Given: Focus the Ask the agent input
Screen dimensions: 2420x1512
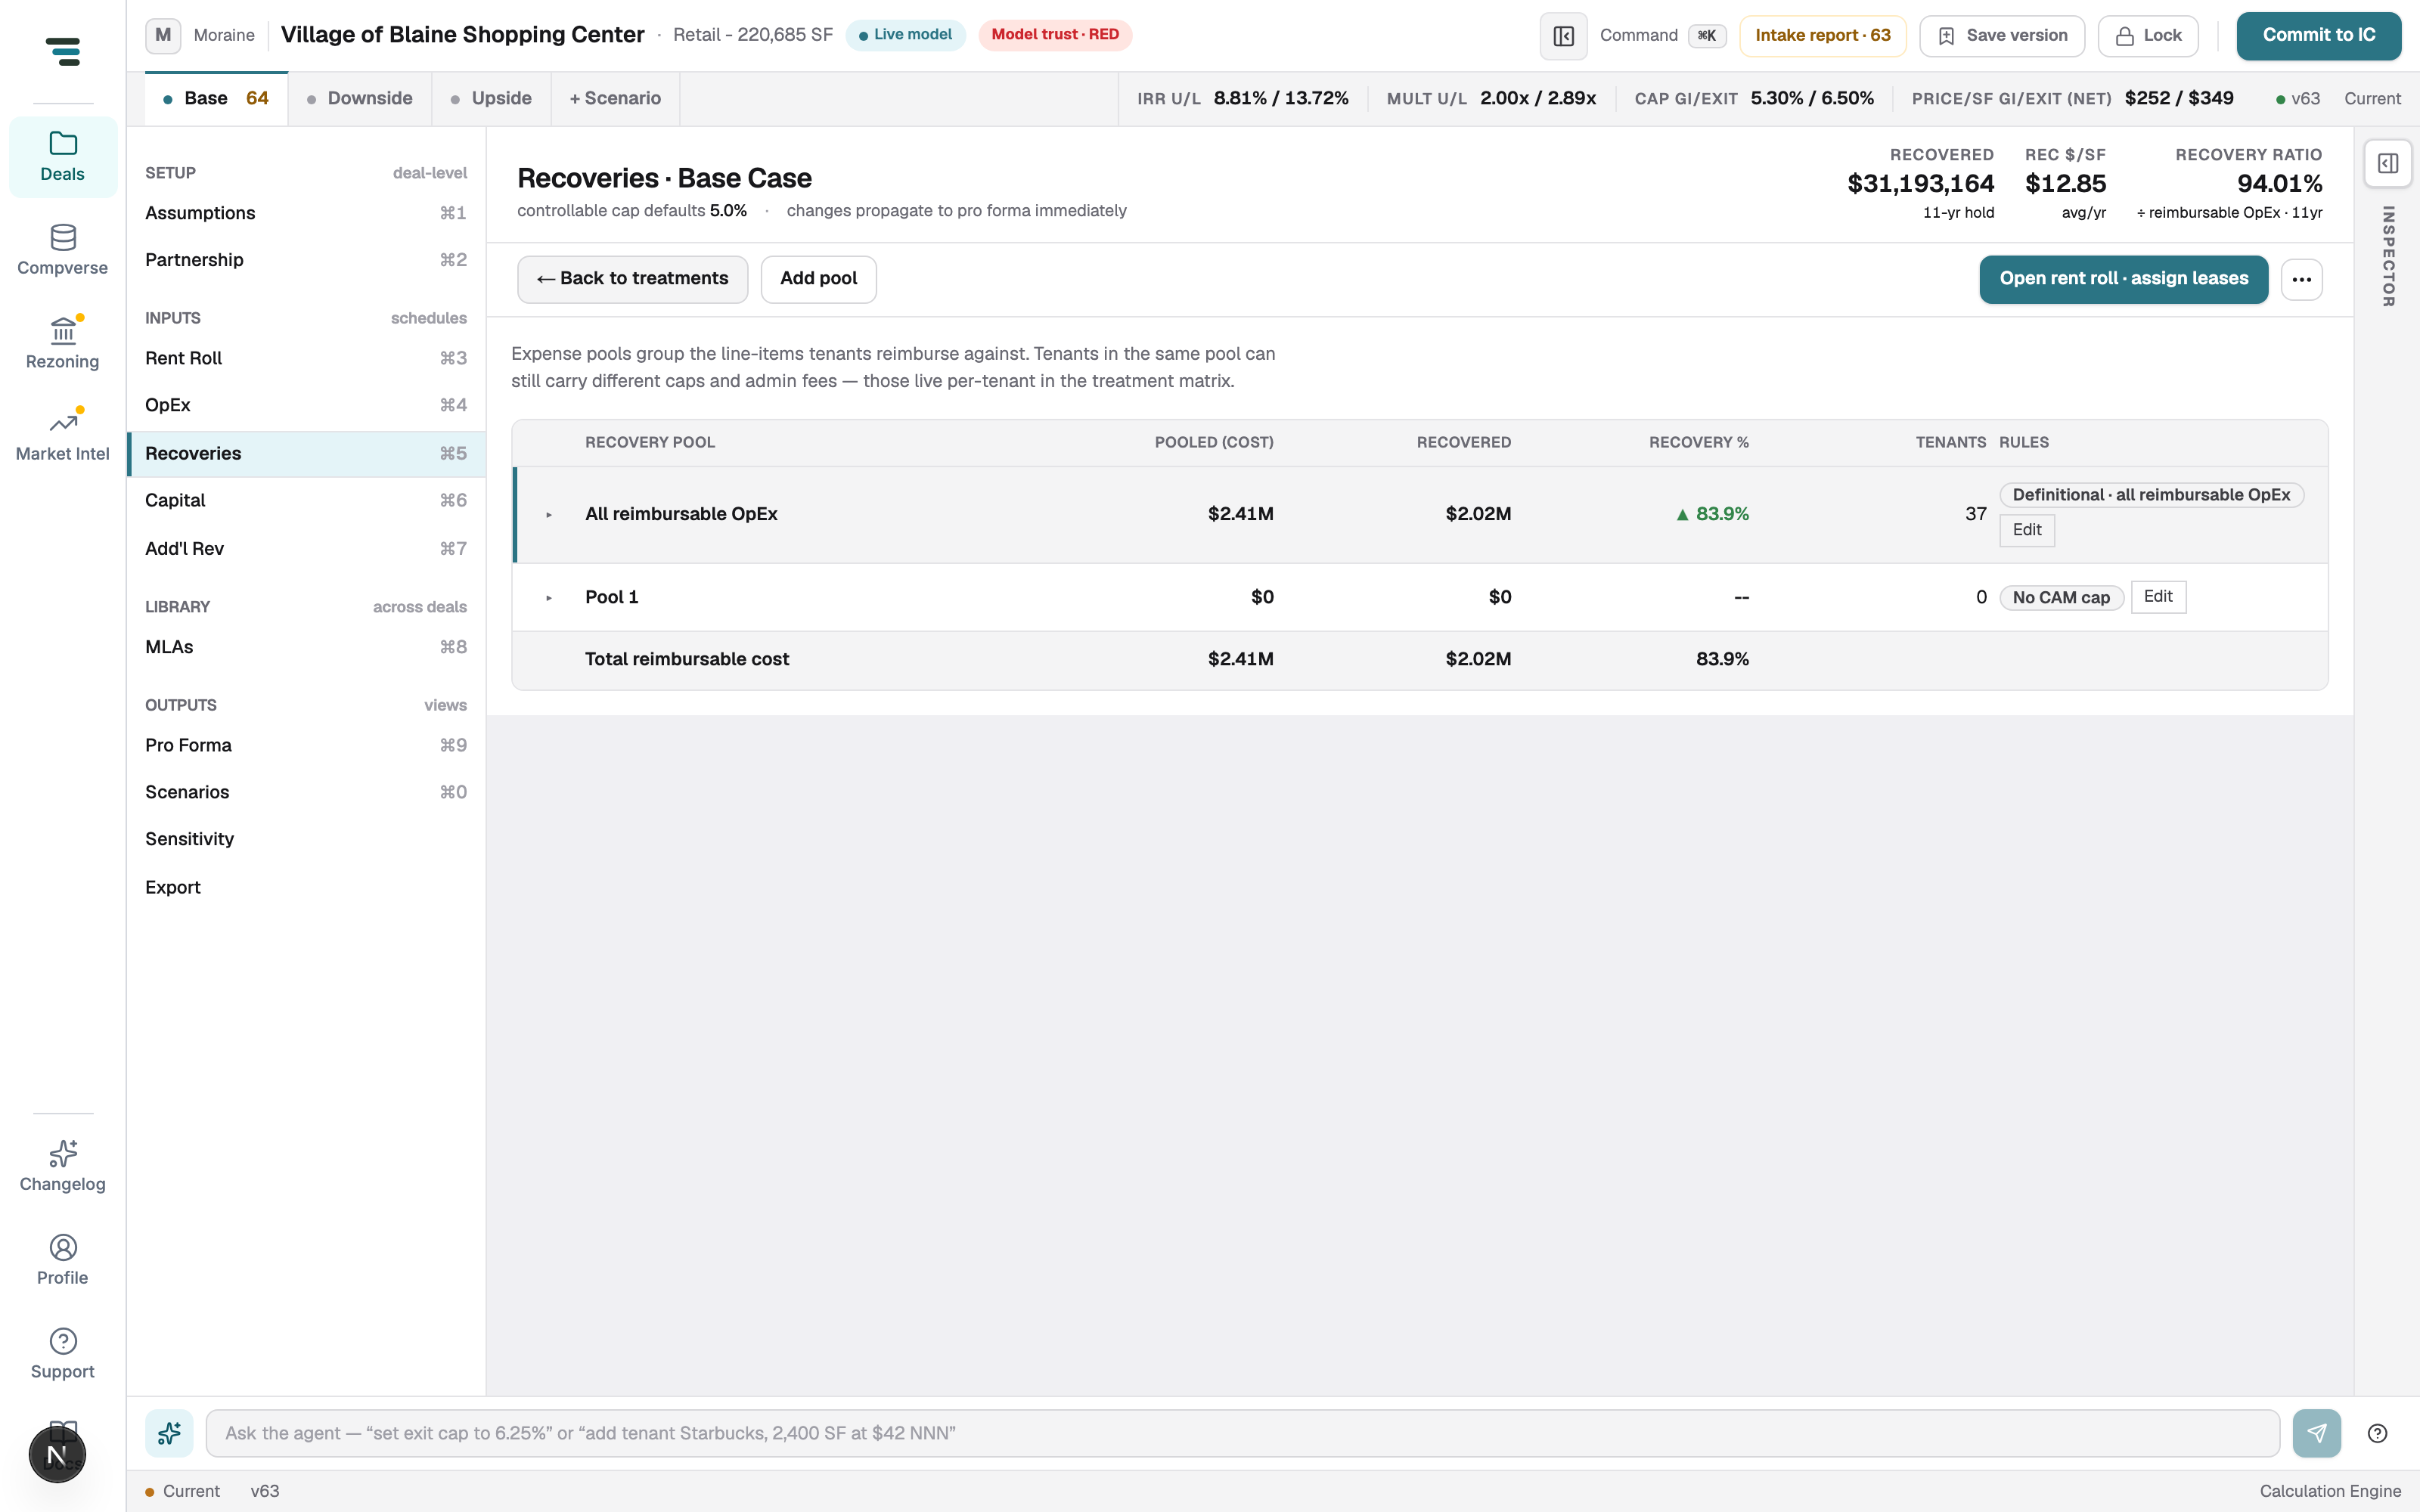Looking at the screenshot, I should pyautogui.click(x=1242, y=1433).
